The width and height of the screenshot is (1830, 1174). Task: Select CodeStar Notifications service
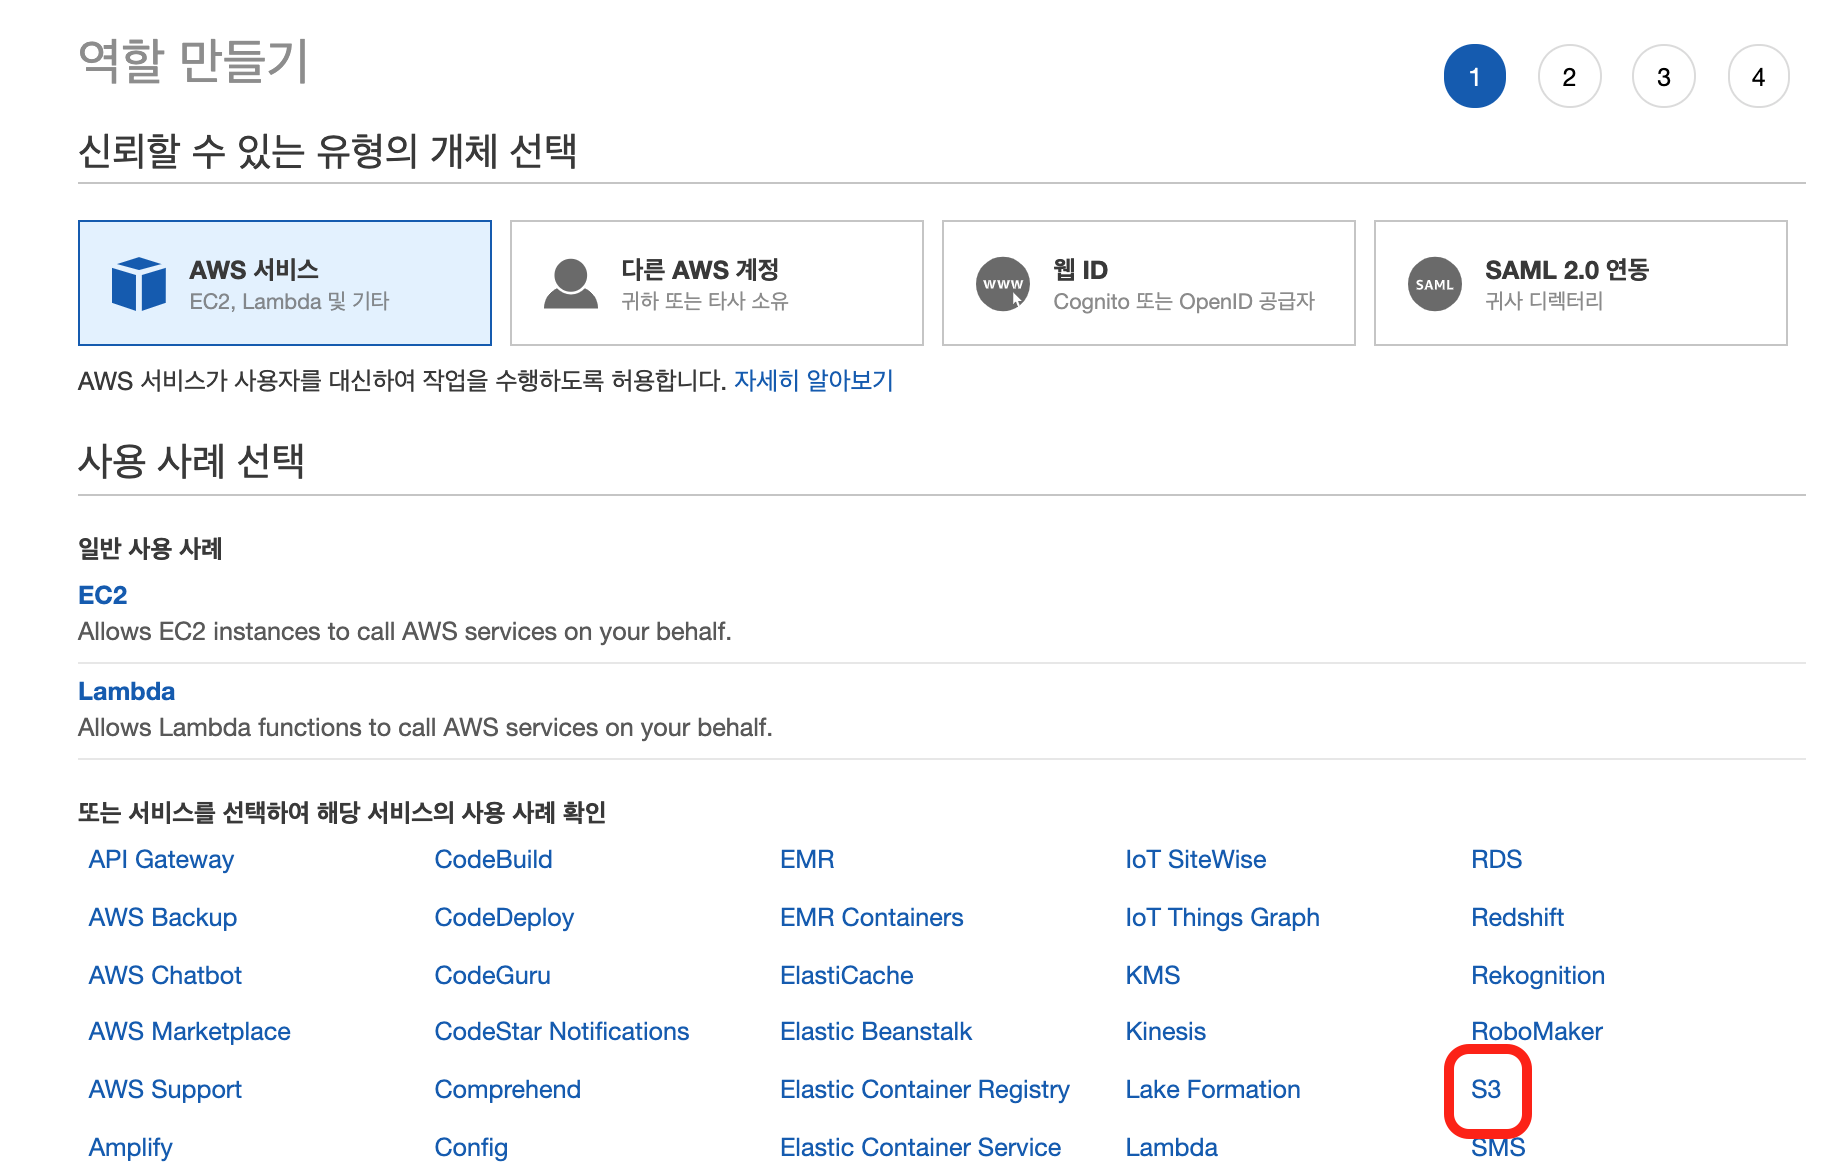coord(562,1031)
